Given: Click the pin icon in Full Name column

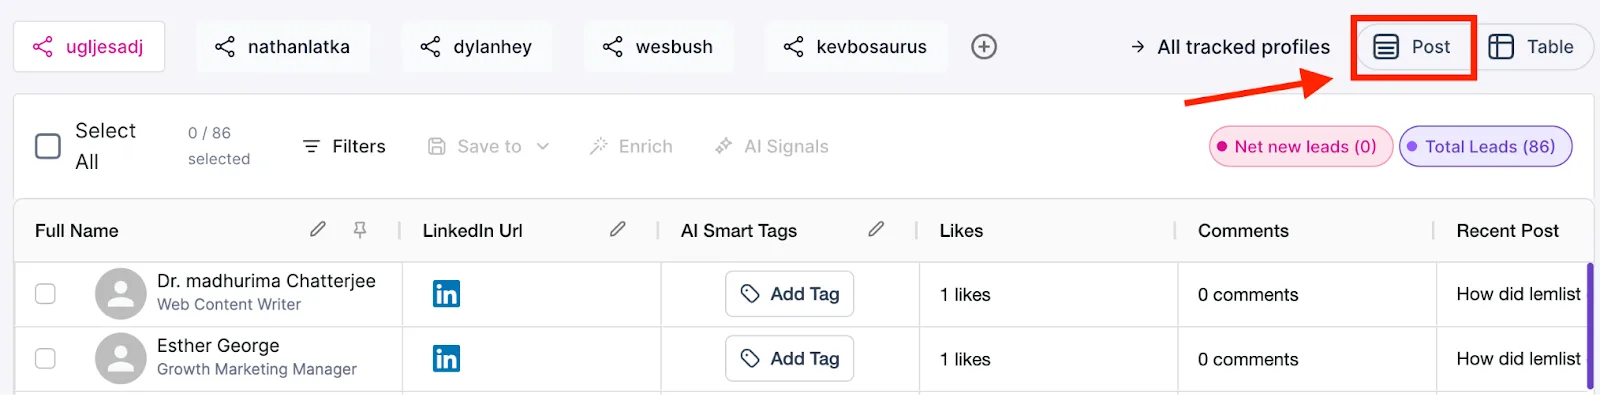Looking at the screenshot, I should pos(360,230).
